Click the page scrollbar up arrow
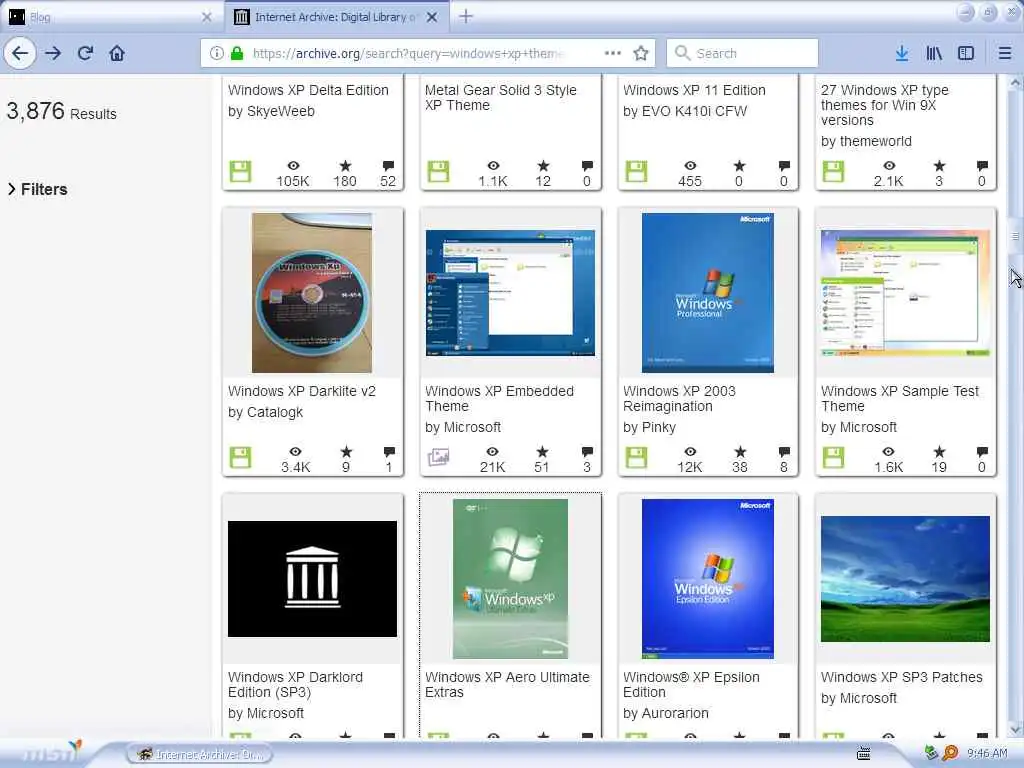The image size is (1024, 768). pos(1015,84)
